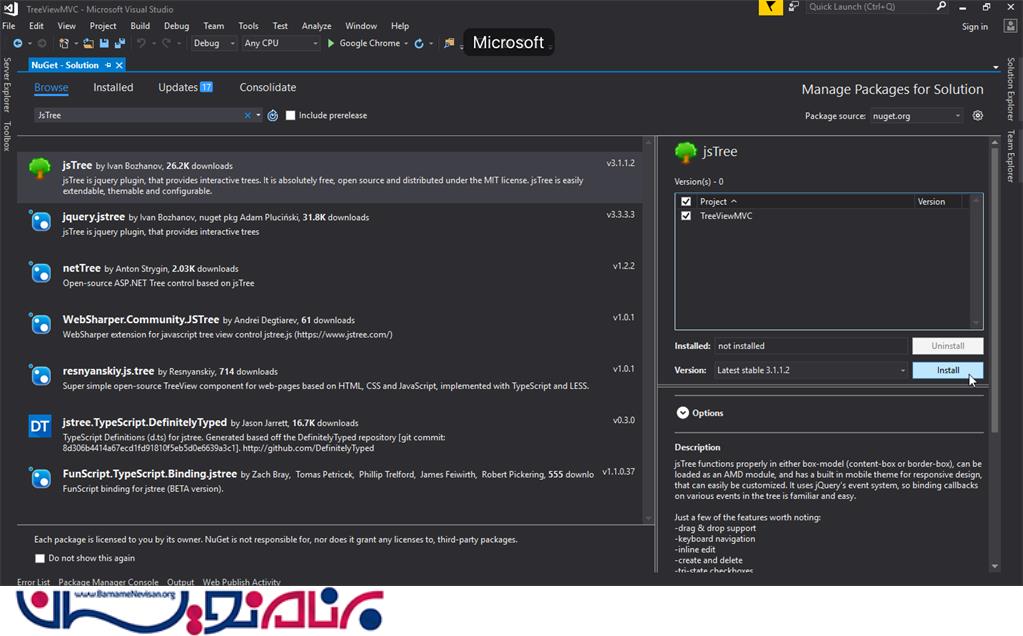Open the Package Manager Console tab
The image size is (1023, 636).
(x=108, y=581)
